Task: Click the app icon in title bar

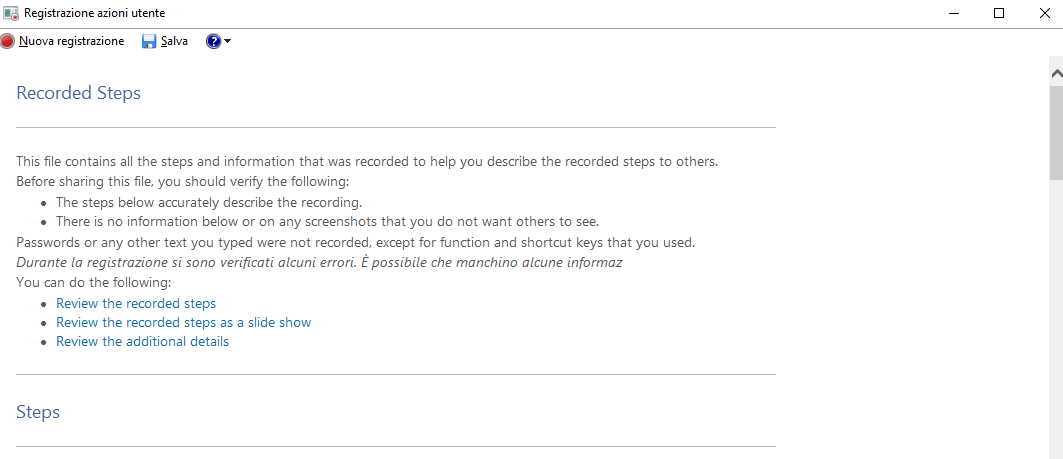Action: 11,13
